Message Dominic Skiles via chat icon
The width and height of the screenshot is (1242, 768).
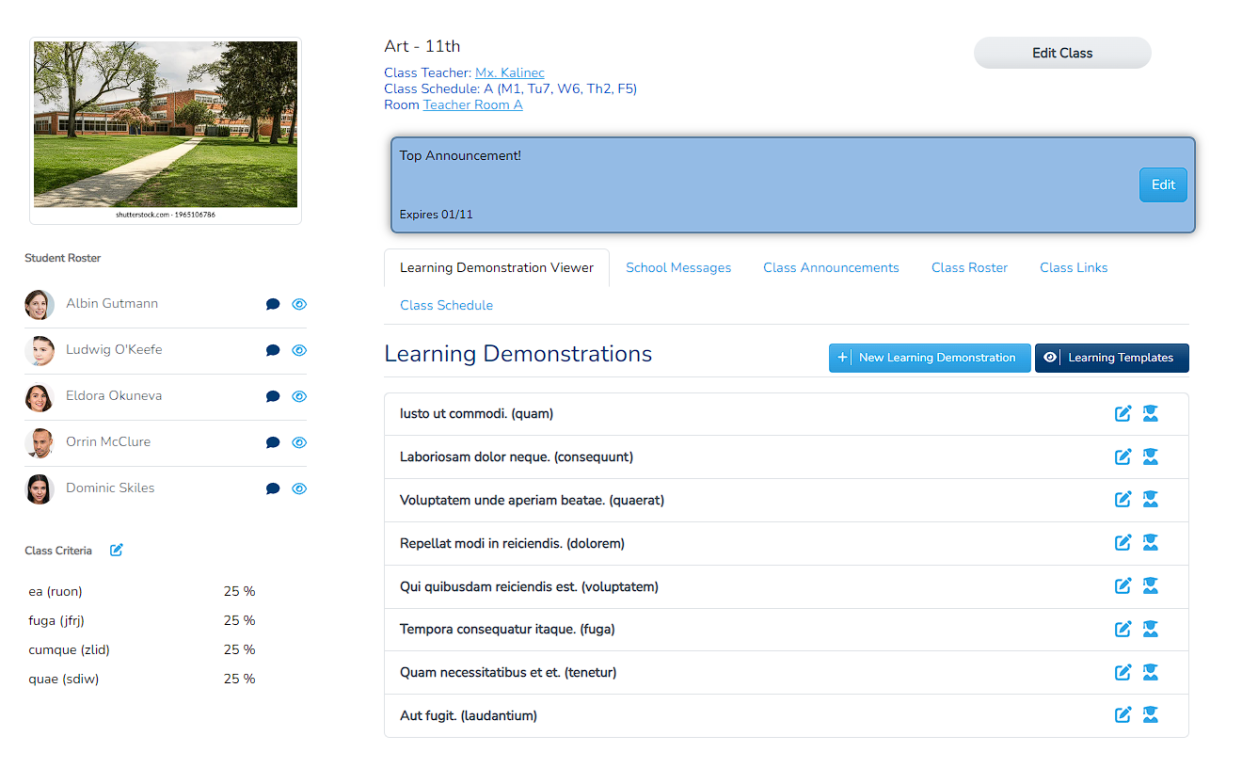pyautogui.click(x=272, y=489)
